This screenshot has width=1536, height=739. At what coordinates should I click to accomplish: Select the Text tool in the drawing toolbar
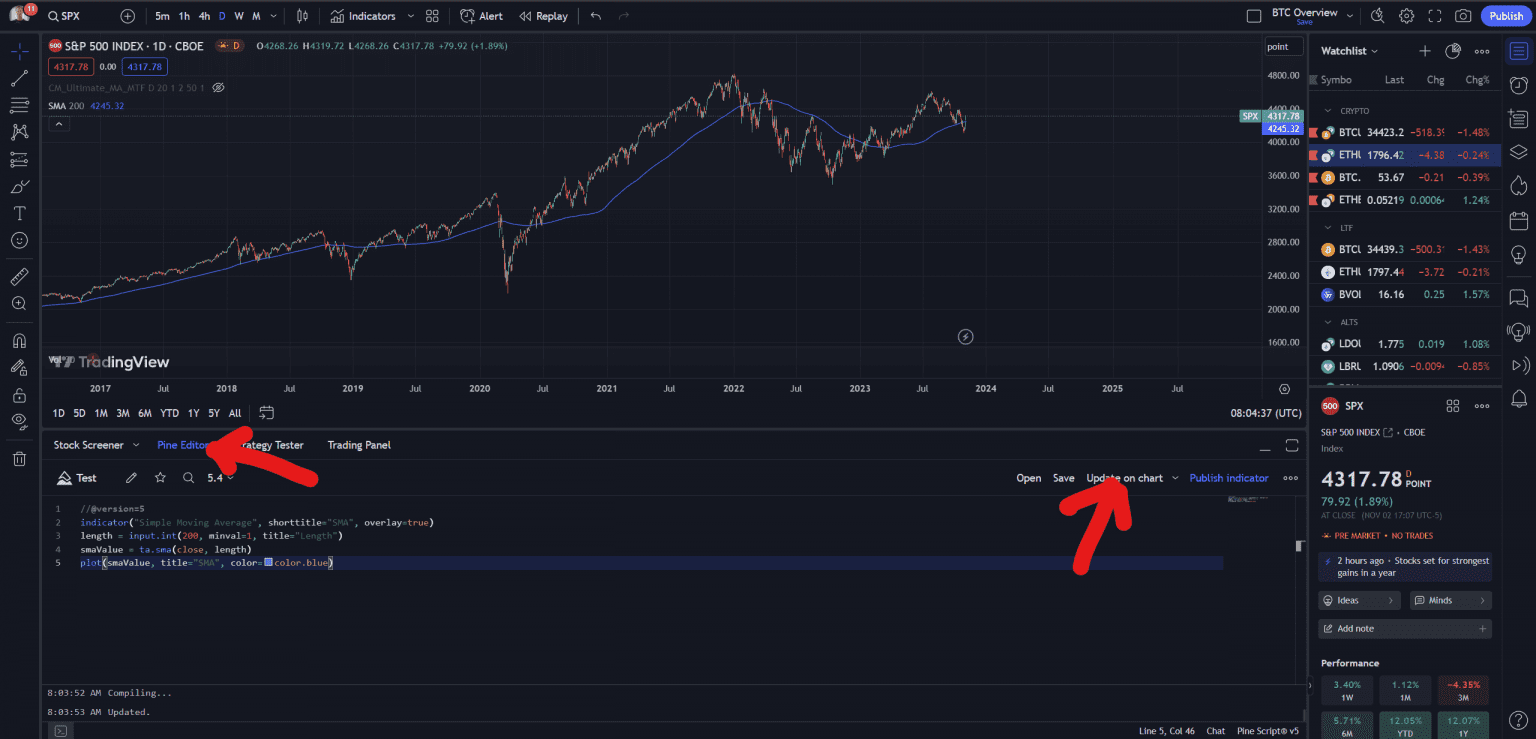click(19, 212)
